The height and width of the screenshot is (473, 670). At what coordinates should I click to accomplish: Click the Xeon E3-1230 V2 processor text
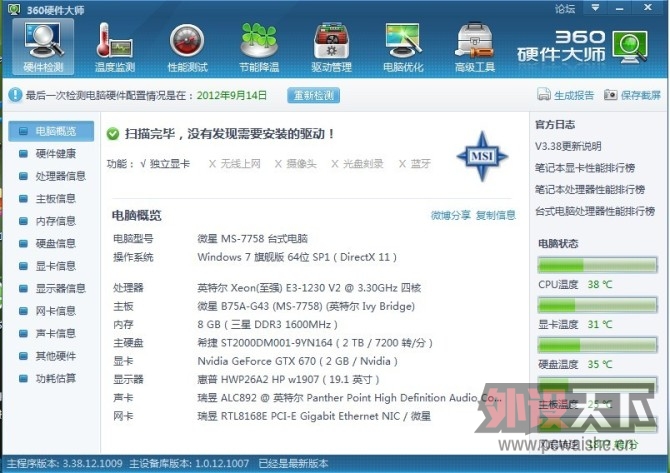coord(309,288)
